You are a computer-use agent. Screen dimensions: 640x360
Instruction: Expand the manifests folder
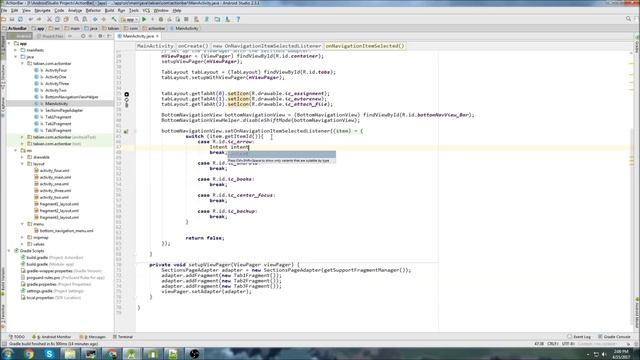pyautogui.click(x=16, y=50)
